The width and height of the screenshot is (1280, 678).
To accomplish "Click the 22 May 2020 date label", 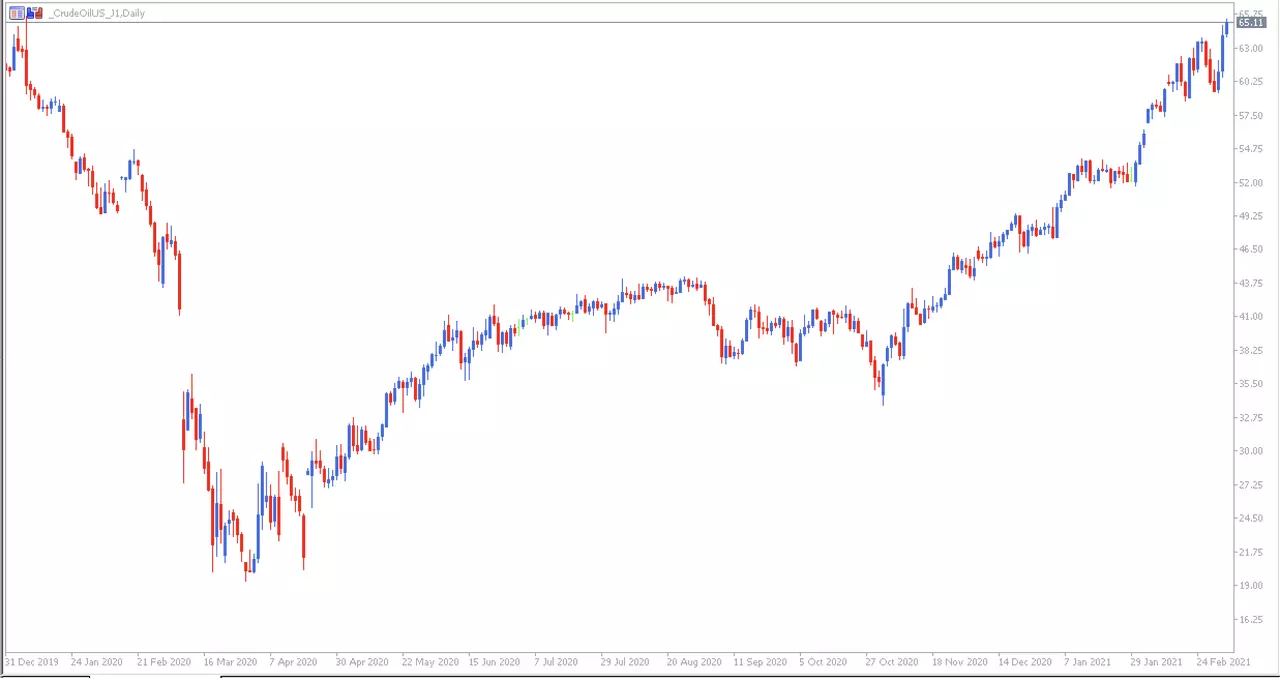I will 430,662.
